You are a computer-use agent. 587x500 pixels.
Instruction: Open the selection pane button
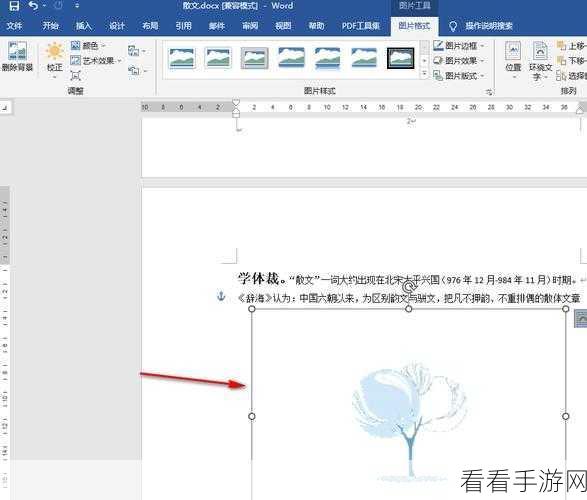point(571,76)
